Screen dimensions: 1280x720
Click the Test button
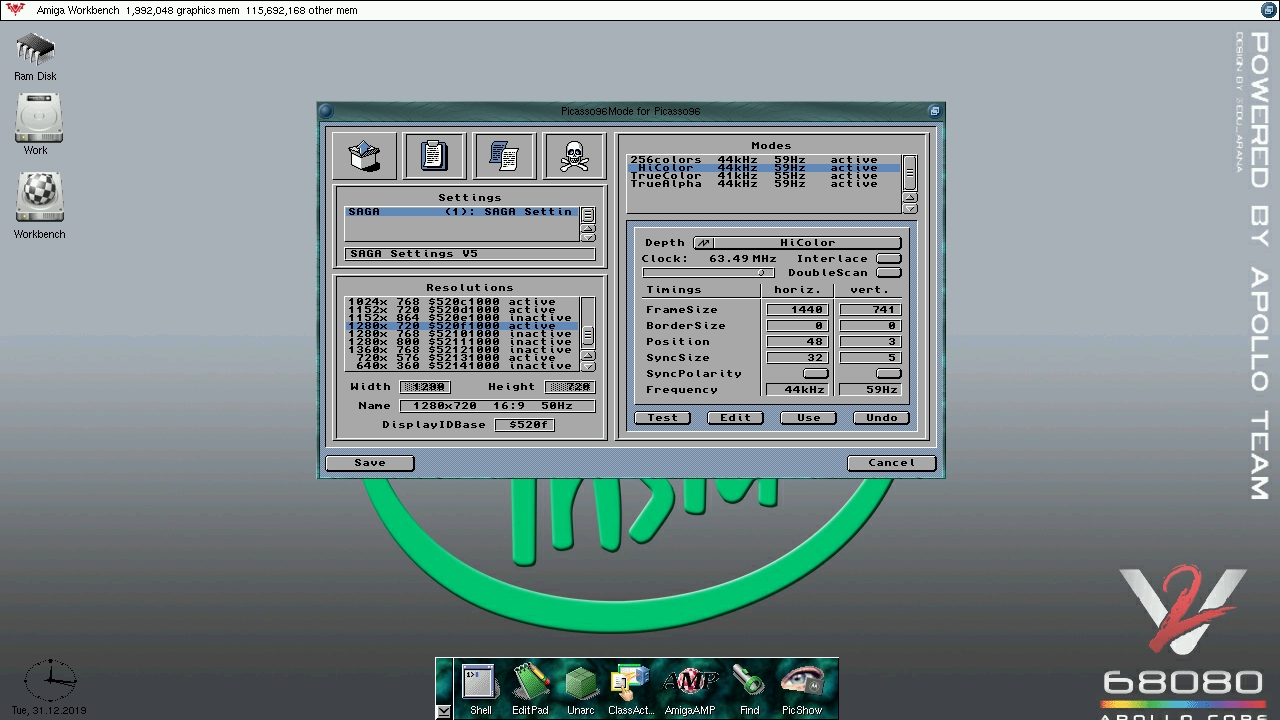(662, 418)
